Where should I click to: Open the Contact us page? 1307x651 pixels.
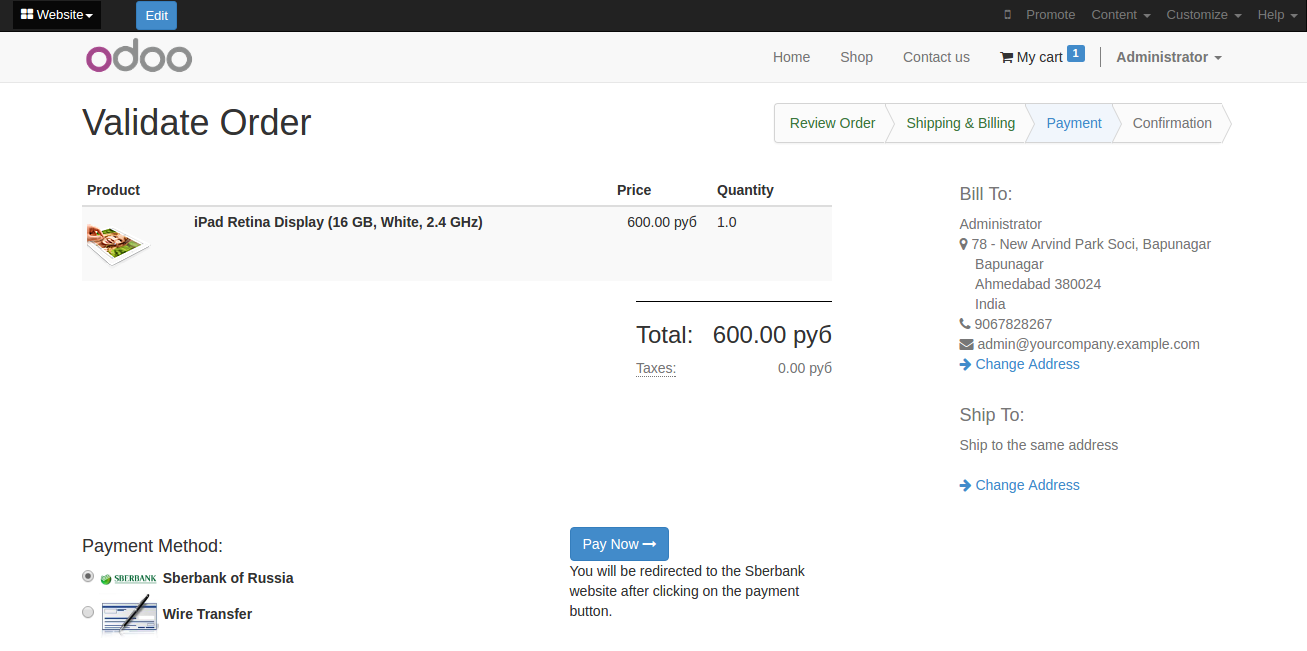point(936,57)
